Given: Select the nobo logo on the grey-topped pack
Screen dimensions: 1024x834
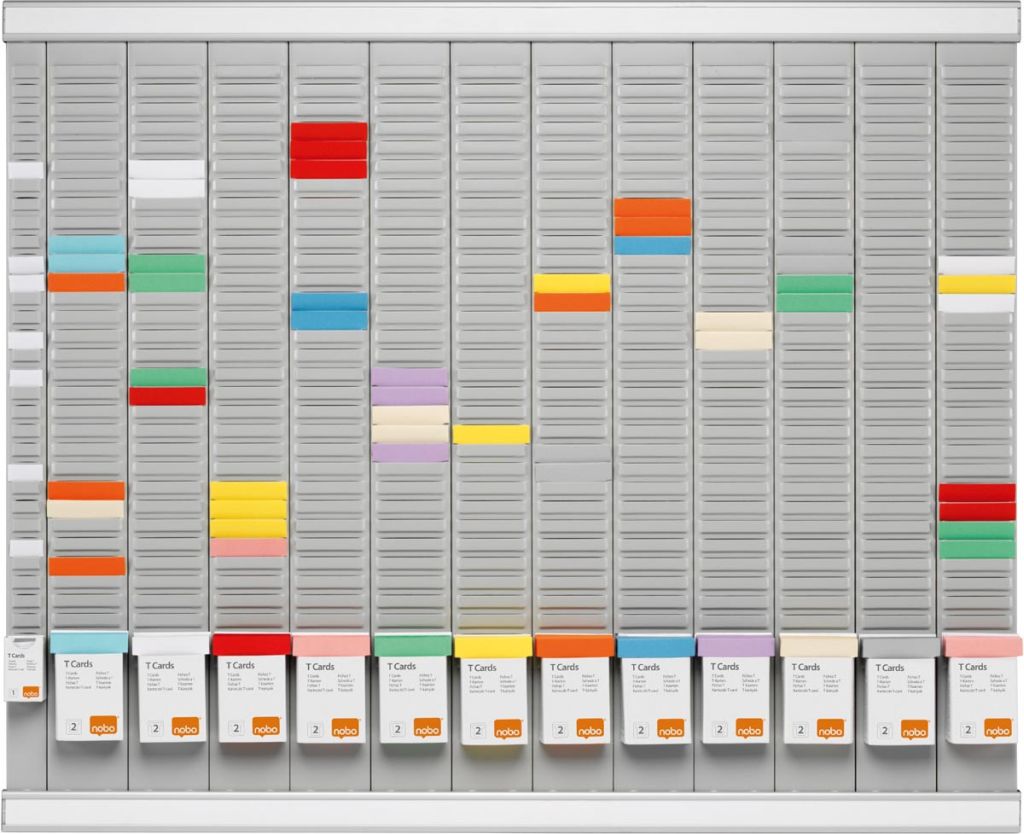Looking at the screenshot, I should (x=914, y=729).
